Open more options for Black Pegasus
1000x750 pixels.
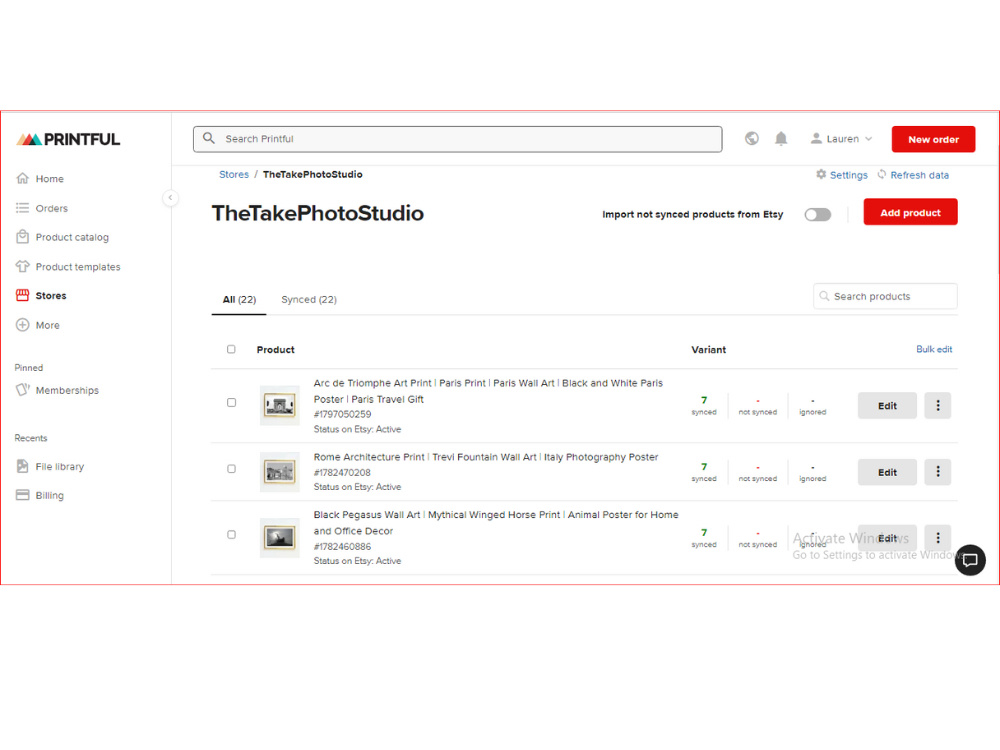938,538
